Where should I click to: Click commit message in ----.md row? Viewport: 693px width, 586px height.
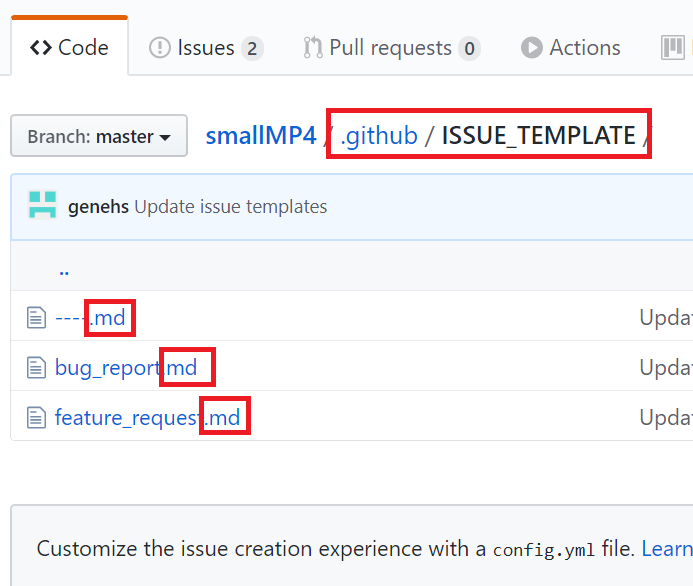pos(666,318)
